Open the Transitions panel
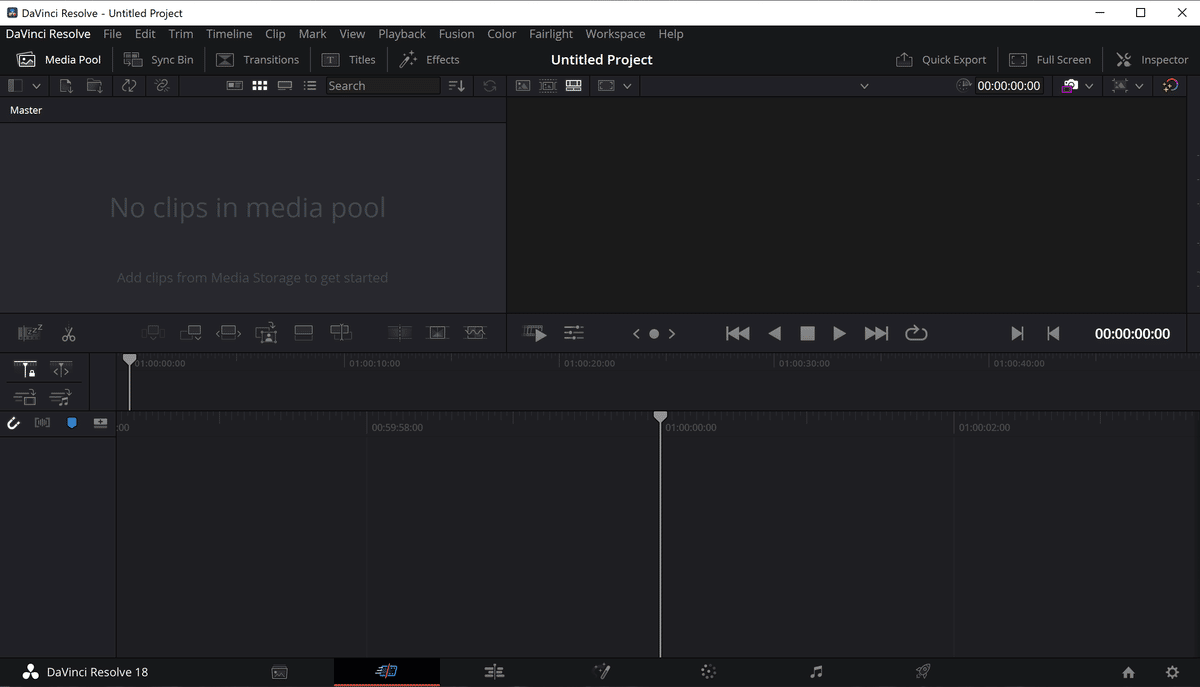This screenshot has height=687, width=1200. (258, 60)
